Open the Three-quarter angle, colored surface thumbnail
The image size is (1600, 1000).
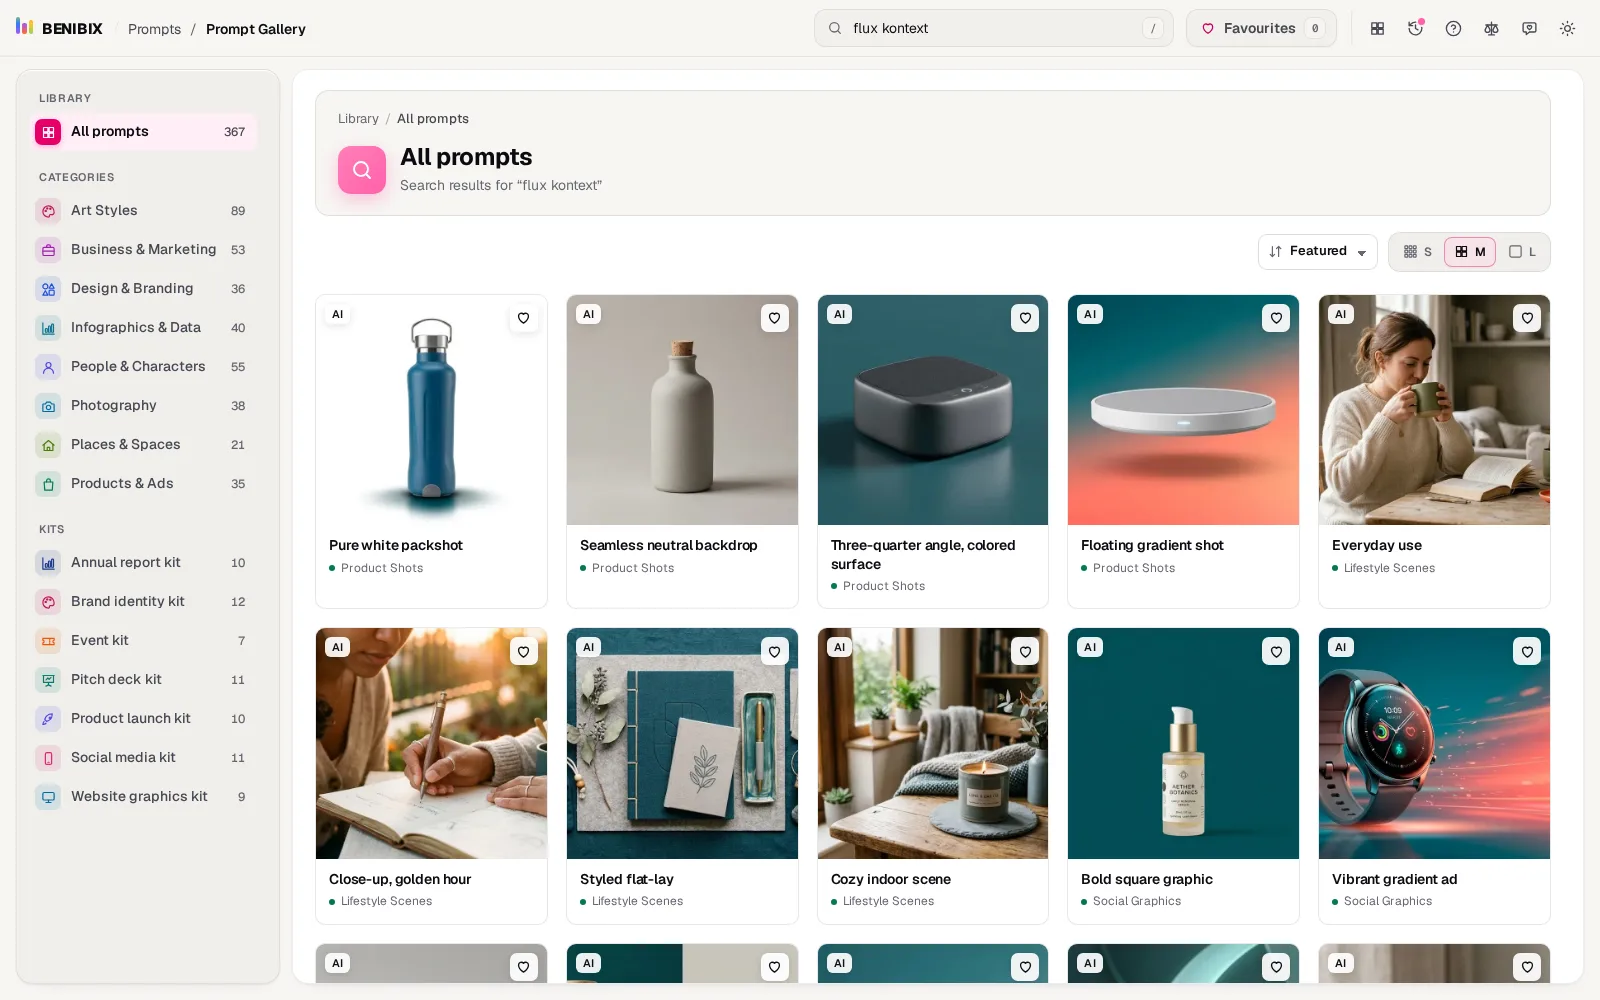coord(933,410)
